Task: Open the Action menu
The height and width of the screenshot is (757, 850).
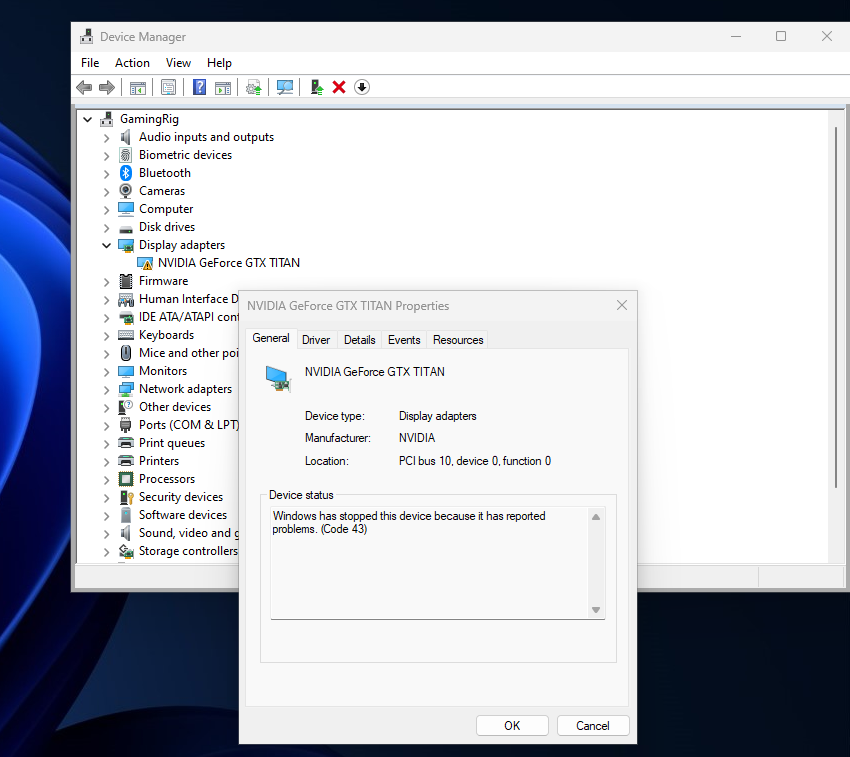Action: click(x=132, y=63)
